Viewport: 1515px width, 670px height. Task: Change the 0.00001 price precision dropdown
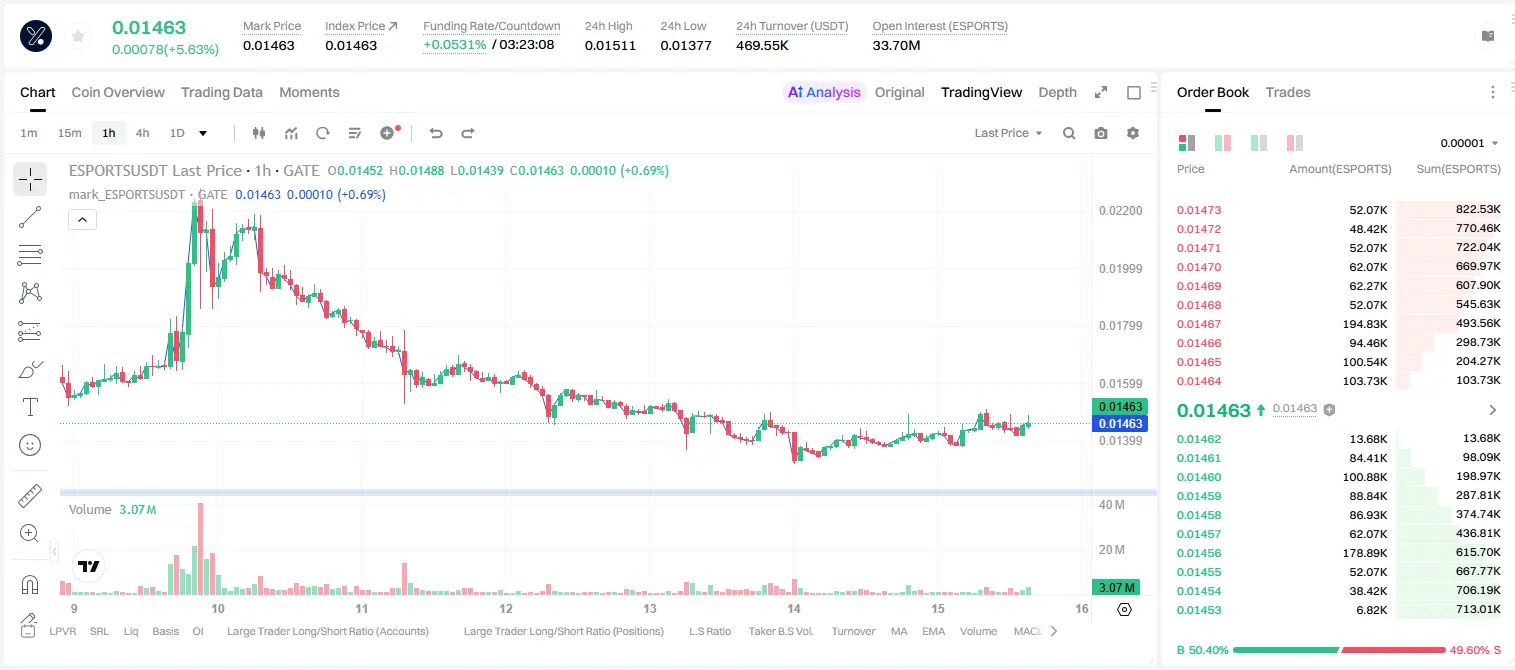[x=1469, y=143]
